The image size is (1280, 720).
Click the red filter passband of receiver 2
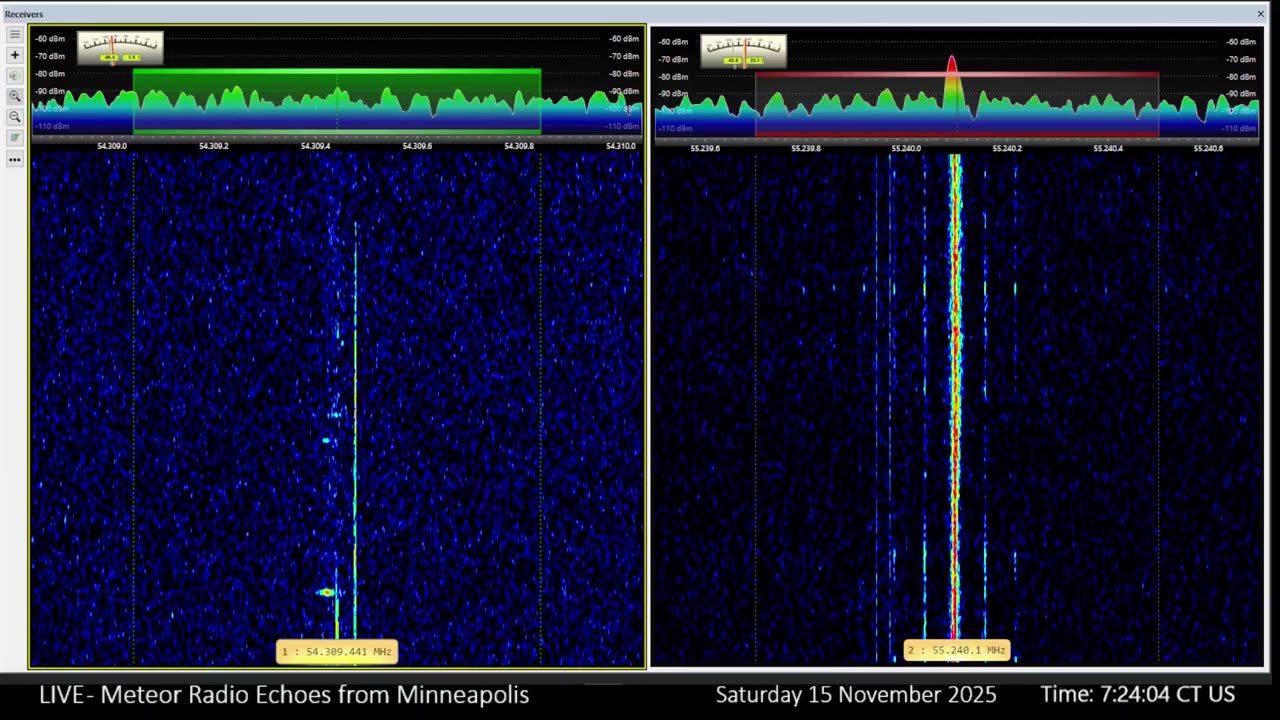957,104
